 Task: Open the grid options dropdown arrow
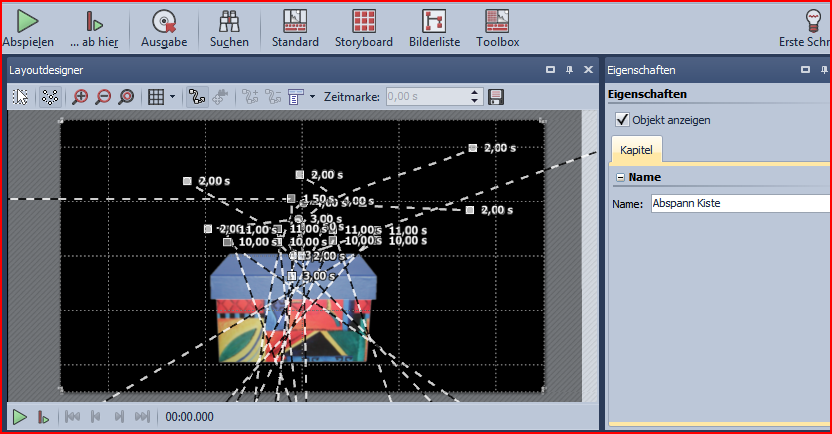coord(173,97)
